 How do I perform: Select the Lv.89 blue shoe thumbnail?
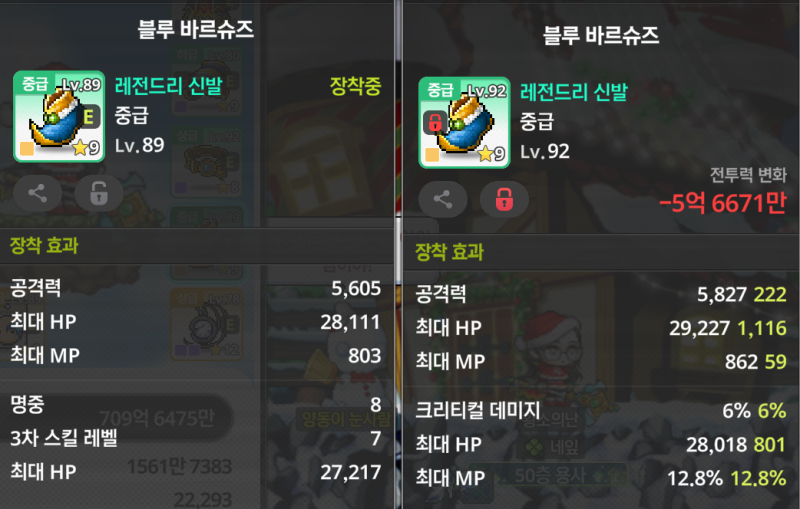(59, 116)
